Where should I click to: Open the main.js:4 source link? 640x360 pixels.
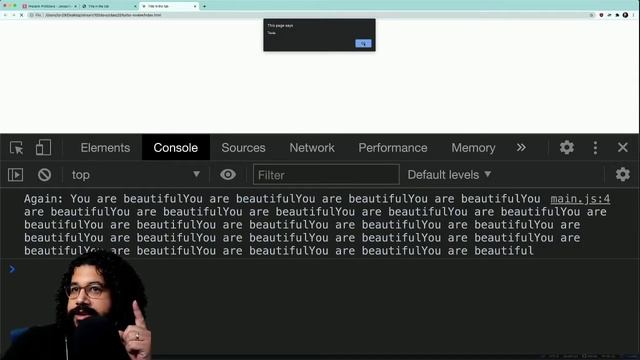coord(580,199)
